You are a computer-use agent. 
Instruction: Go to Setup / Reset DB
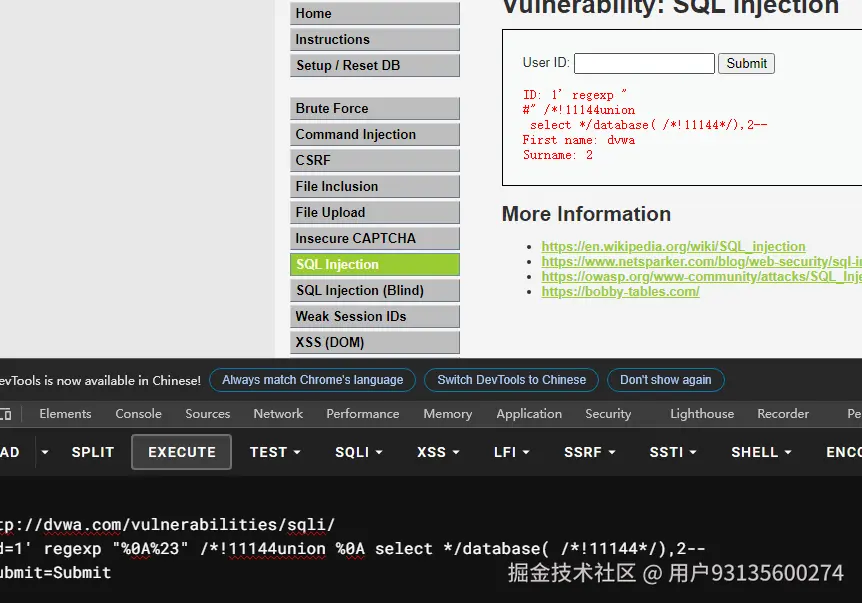click(x=374, y=65)
